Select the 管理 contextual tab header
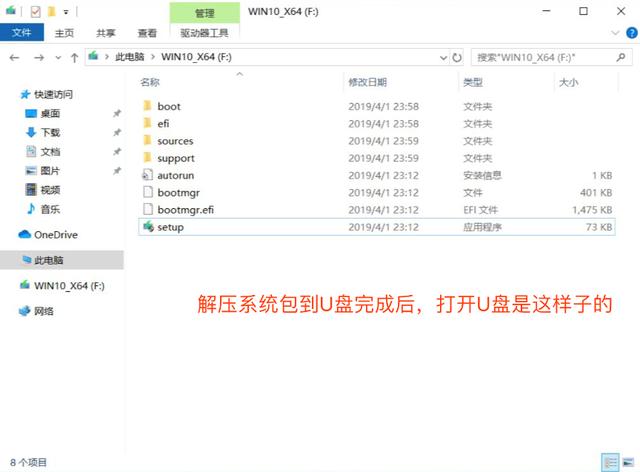 point(204,13)
